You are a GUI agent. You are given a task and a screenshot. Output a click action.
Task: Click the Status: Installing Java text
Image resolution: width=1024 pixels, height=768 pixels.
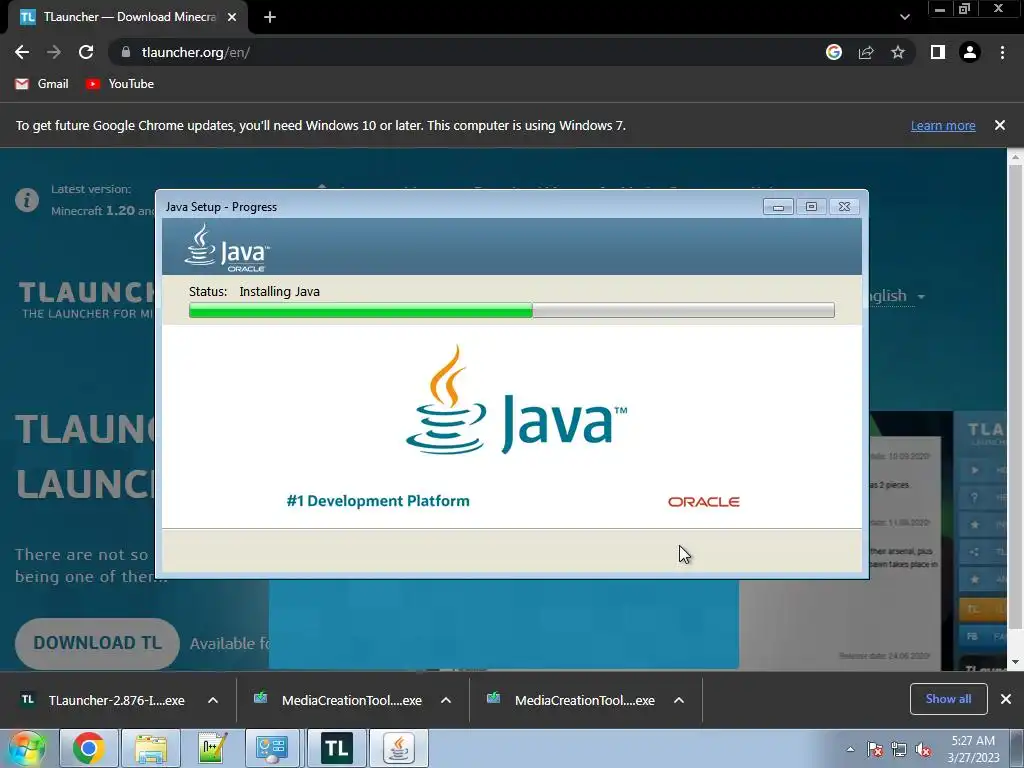coord(254,291)
